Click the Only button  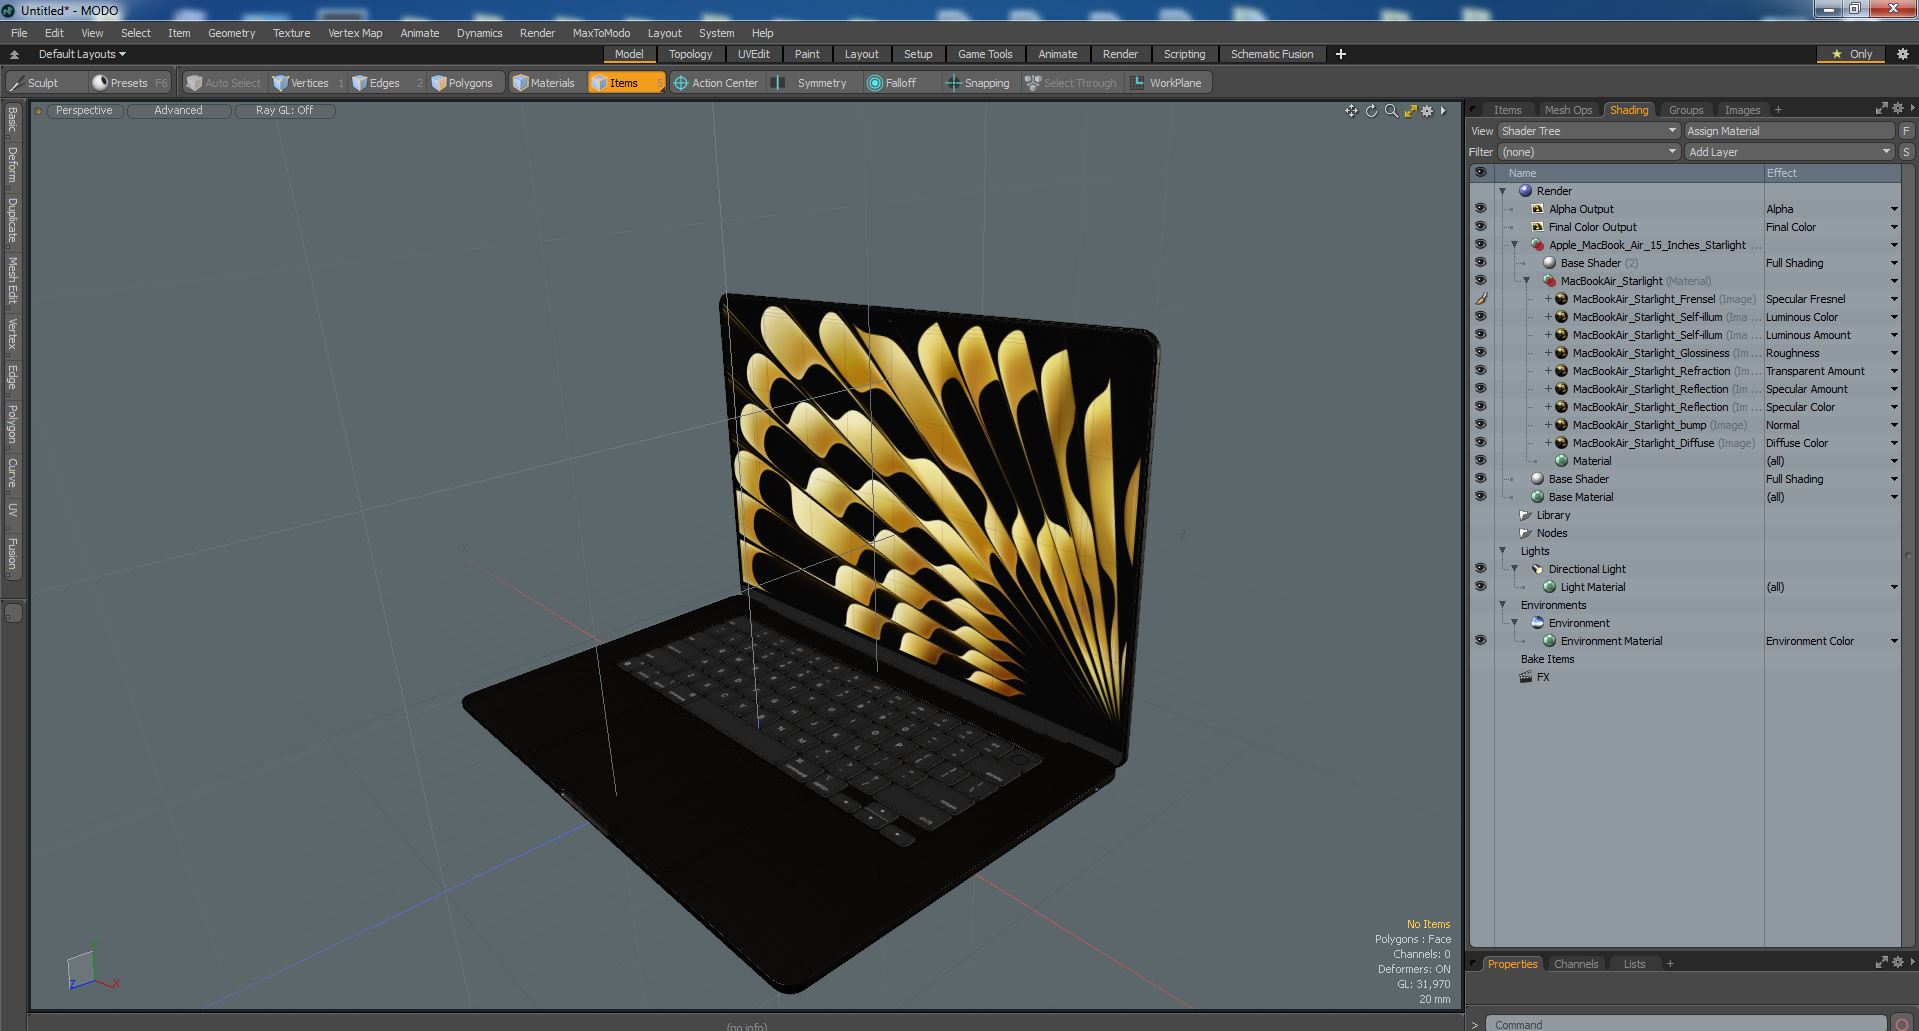(x=1851, y=54)
